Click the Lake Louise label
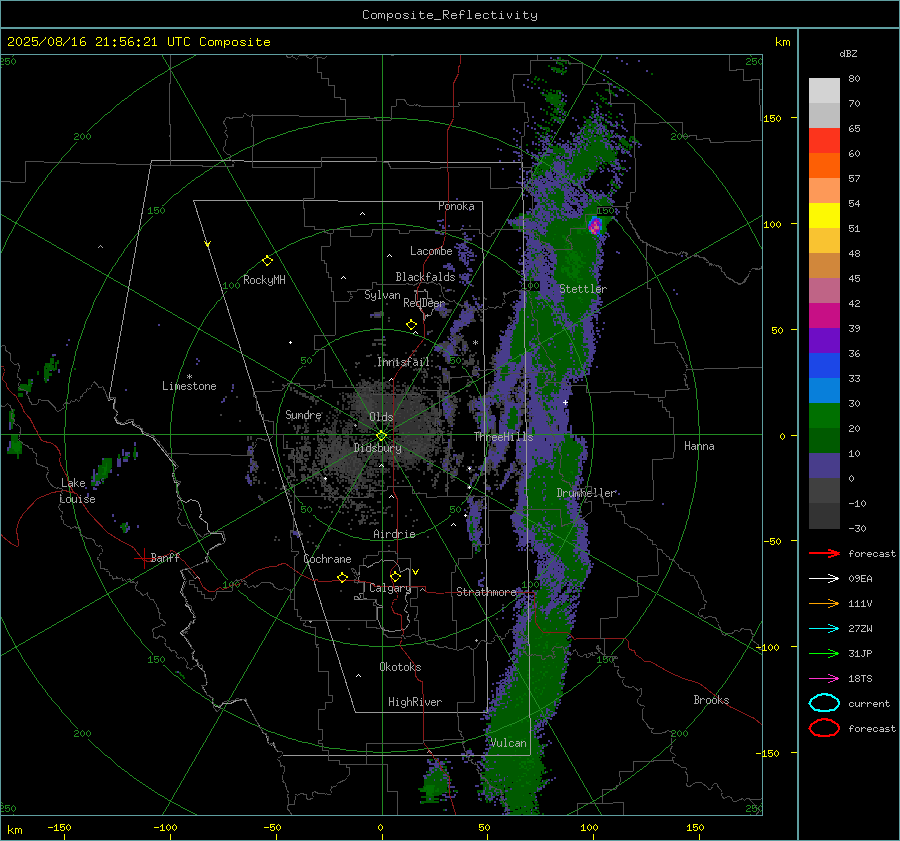 tap(77, 491)
